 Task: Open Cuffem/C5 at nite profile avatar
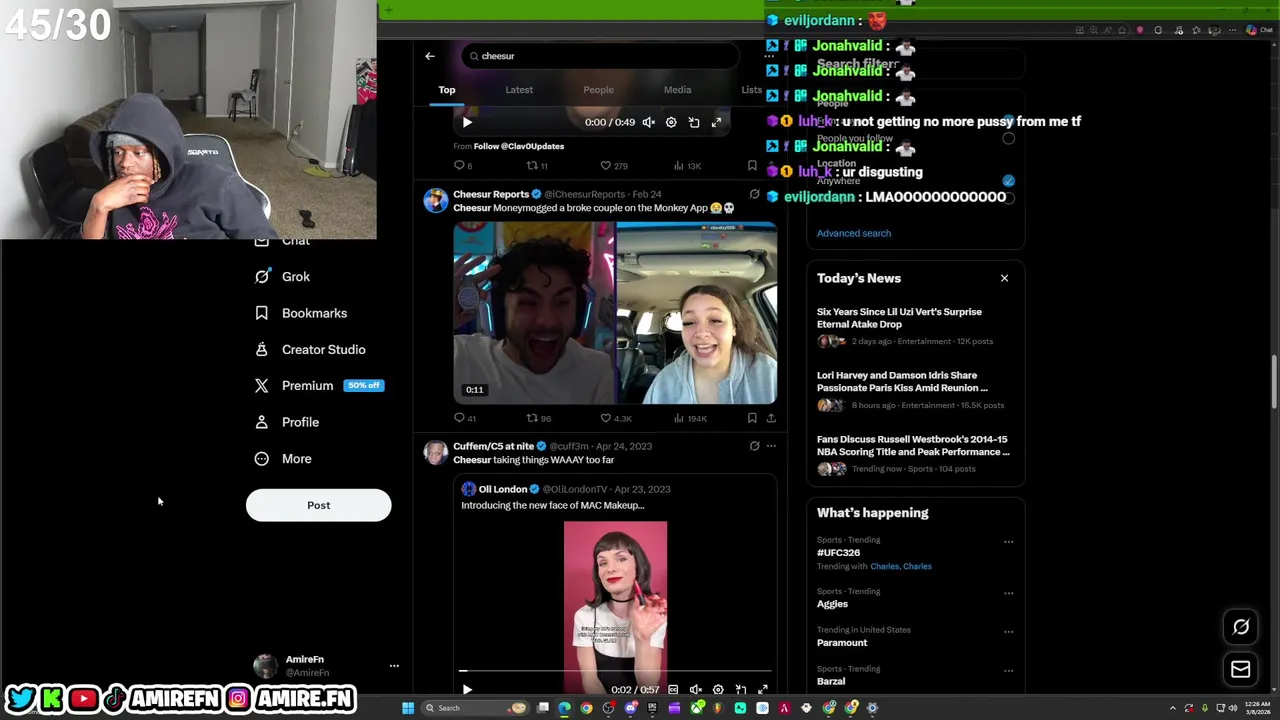(x=436, y=452)
